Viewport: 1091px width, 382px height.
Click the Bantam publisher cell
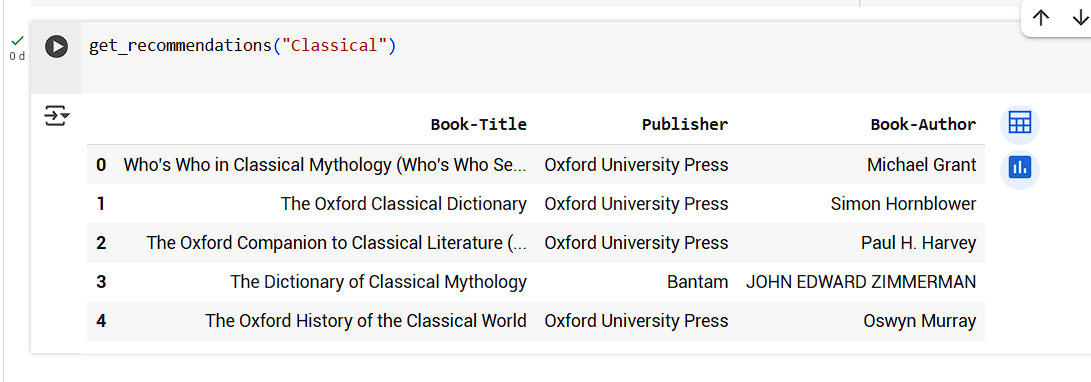click(x=697, y=282)
